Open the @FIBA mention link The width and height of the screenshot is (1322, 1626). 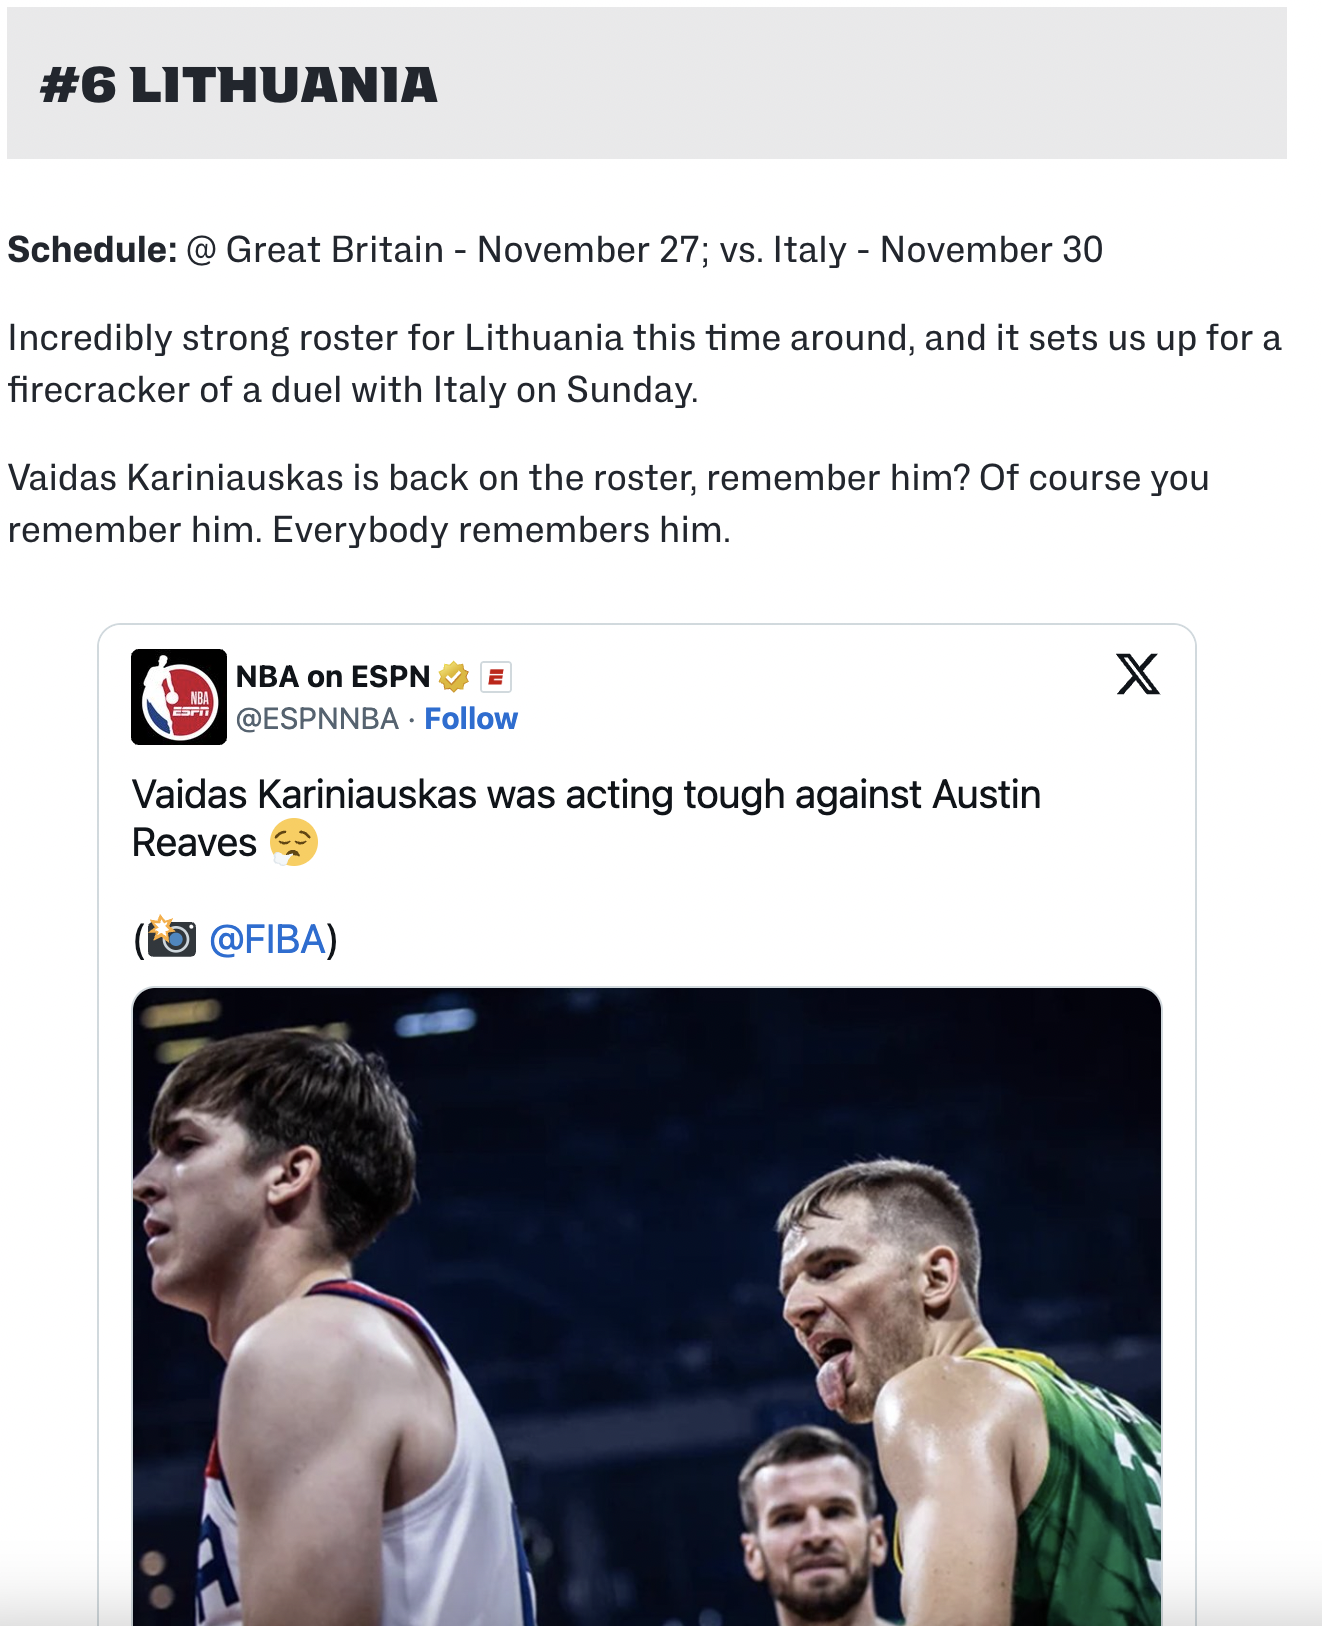[x=268, y=940]
